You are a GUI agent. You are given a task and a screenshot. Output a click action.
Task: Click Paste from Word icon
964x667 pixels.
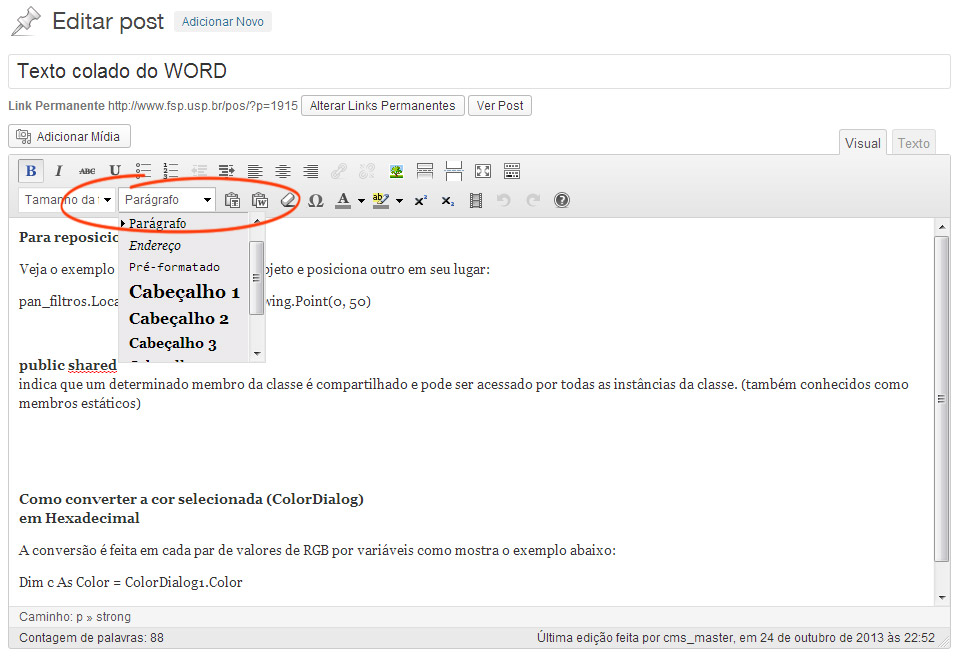[260, 200]
